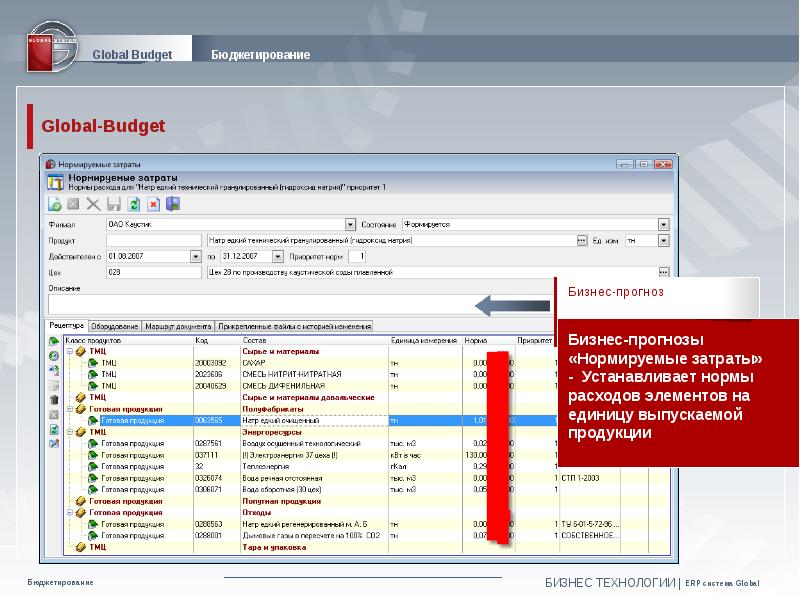This screenshot has width=800, height=600.
Task: Click the new document icon with green check
Action: [x=56, y=204]
